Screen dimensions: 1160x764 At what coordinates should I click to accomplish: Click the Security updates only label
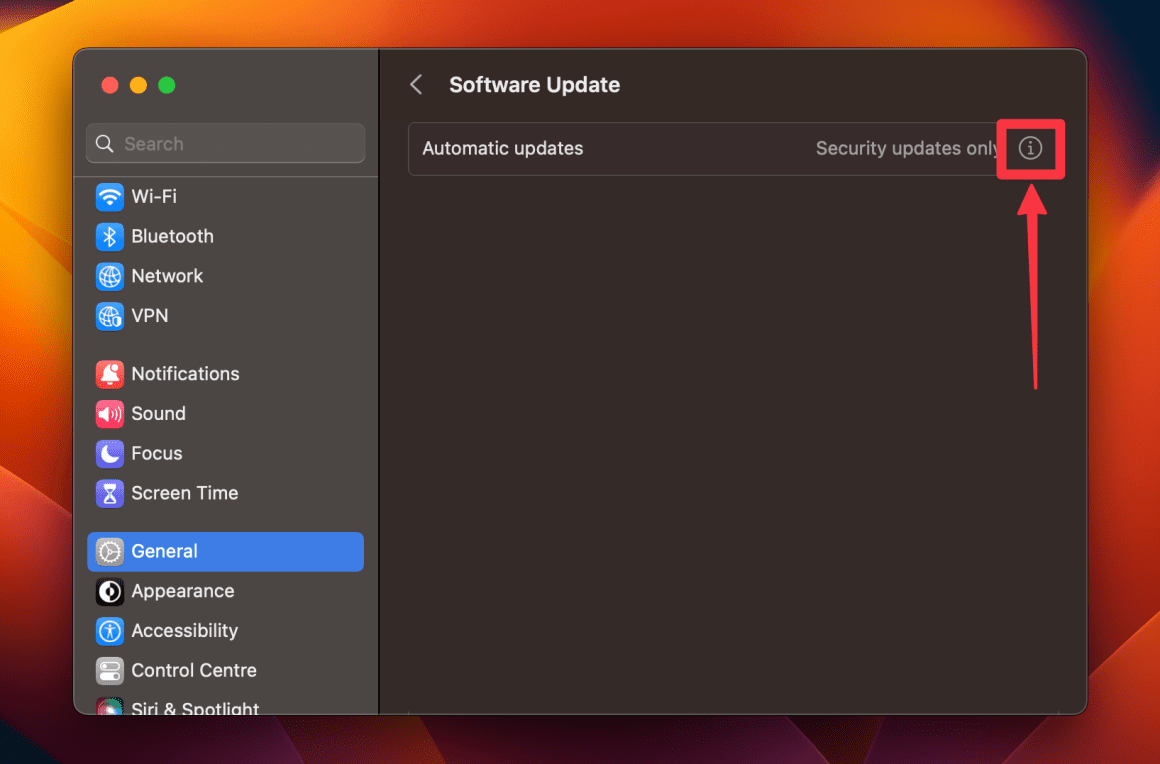tap(906, 148)
